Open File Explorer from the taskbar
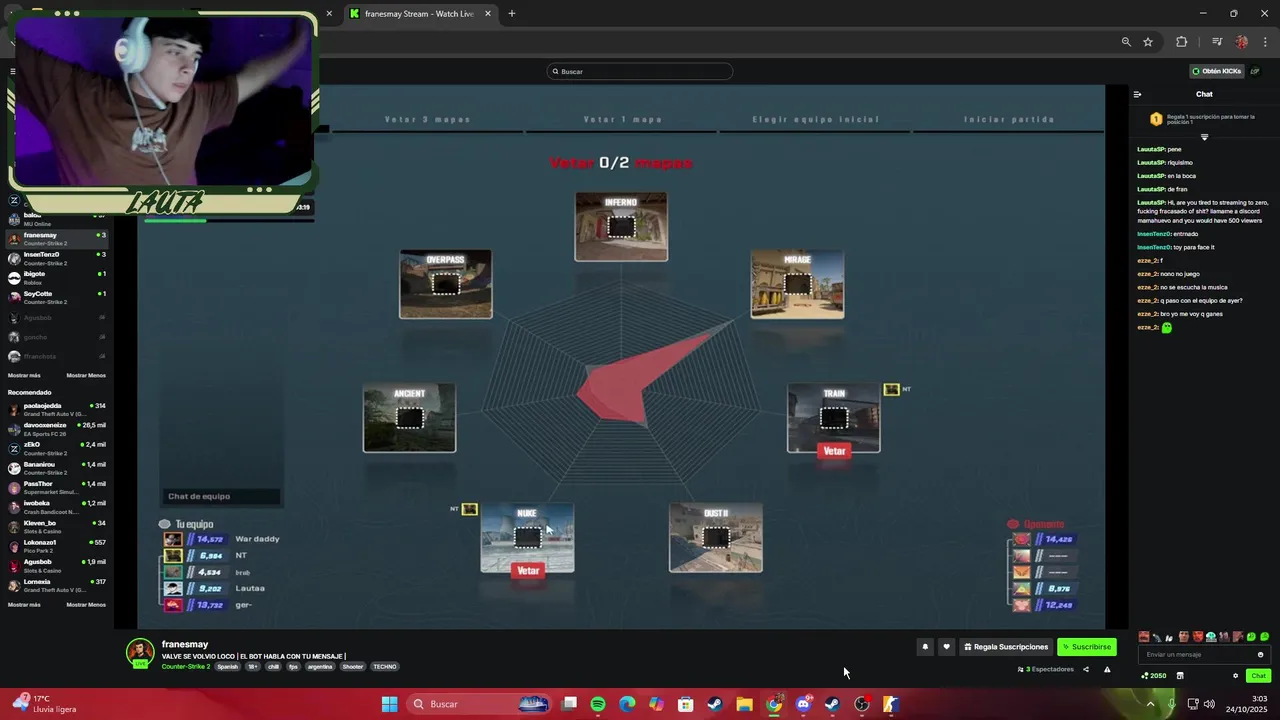Screen dimensions: 1280x720 coord(744,704)
